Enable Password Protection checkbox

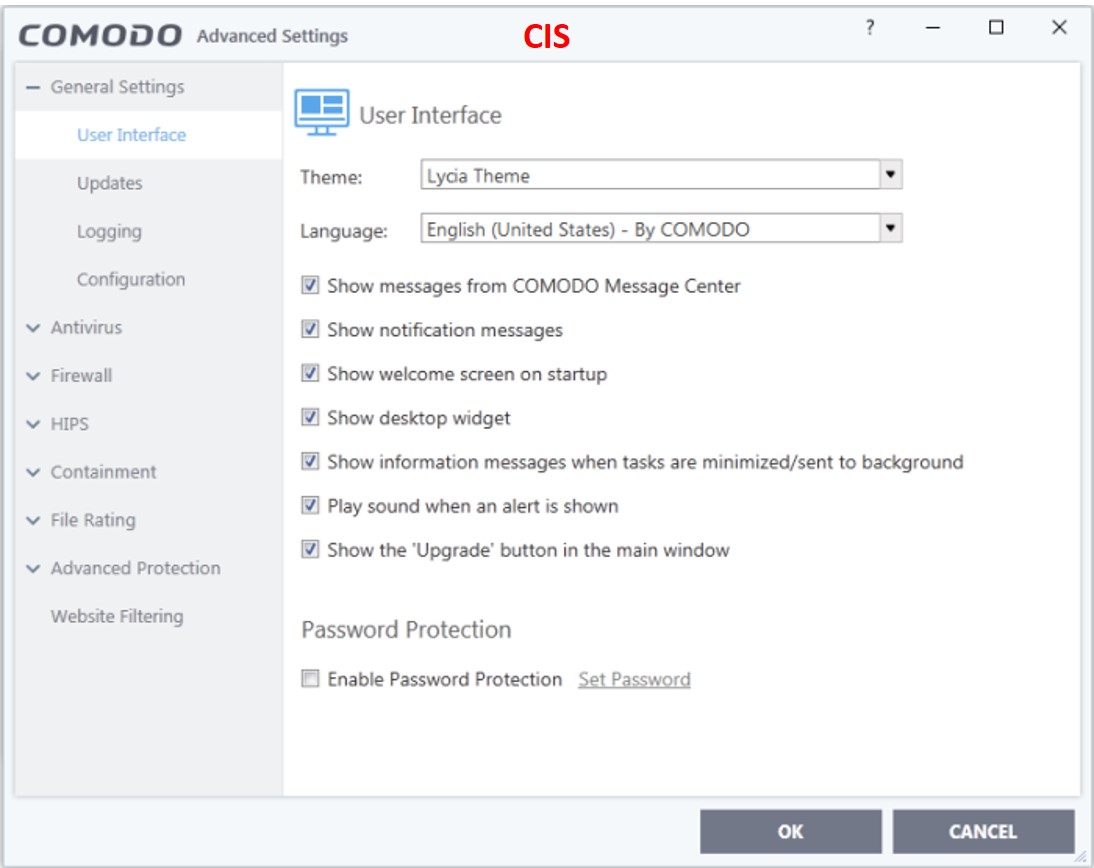point(310,680)
